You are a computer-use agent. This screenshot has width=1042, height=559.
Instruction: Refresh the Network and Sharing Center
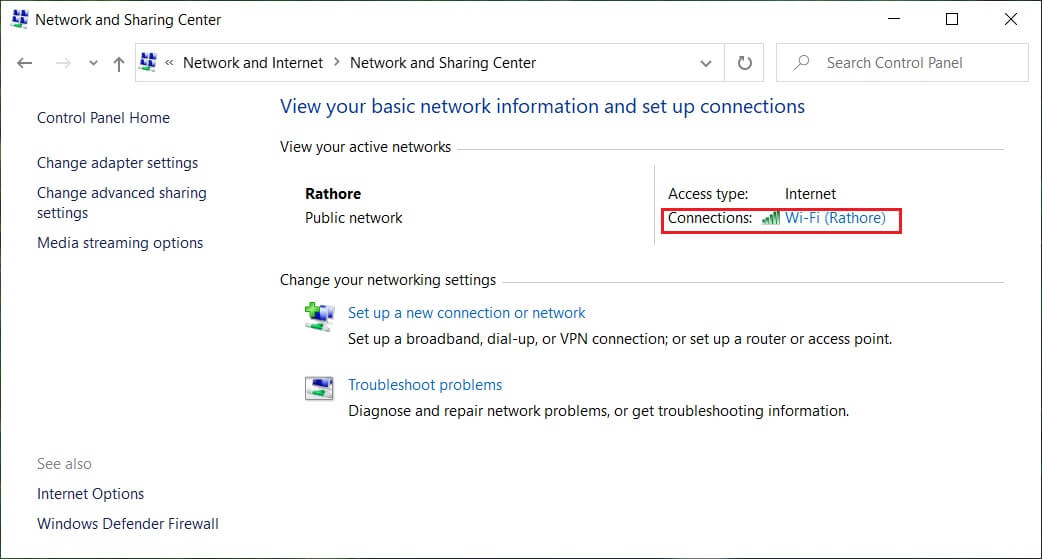coord(744,63)
